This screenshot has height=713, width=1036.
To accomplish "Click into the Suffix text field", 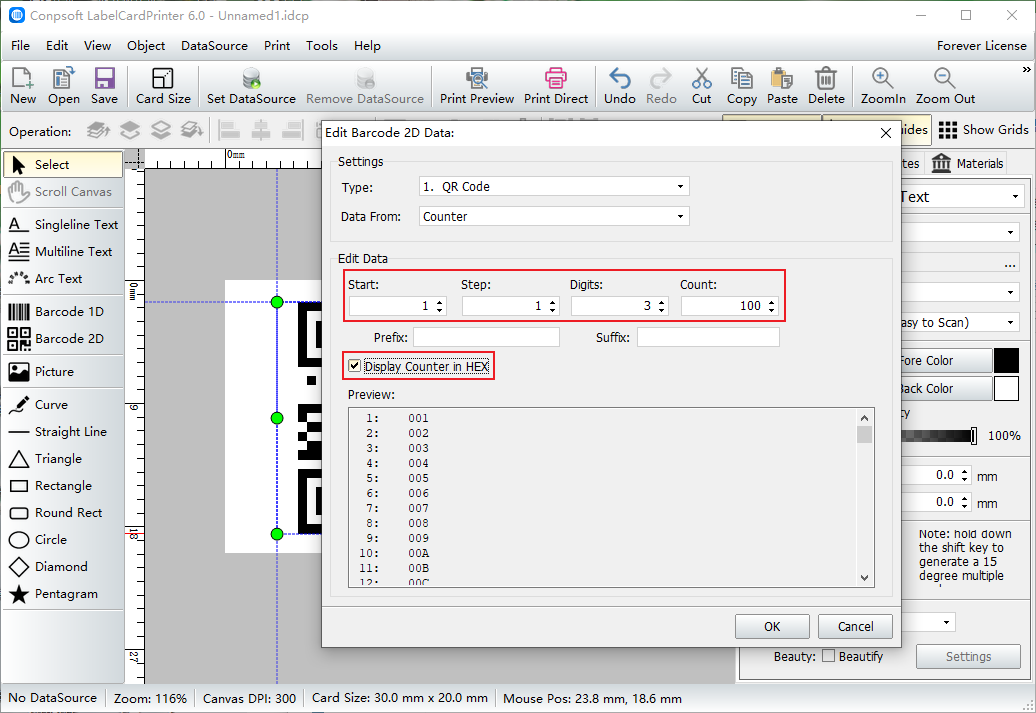I will (x=708, y=337).
